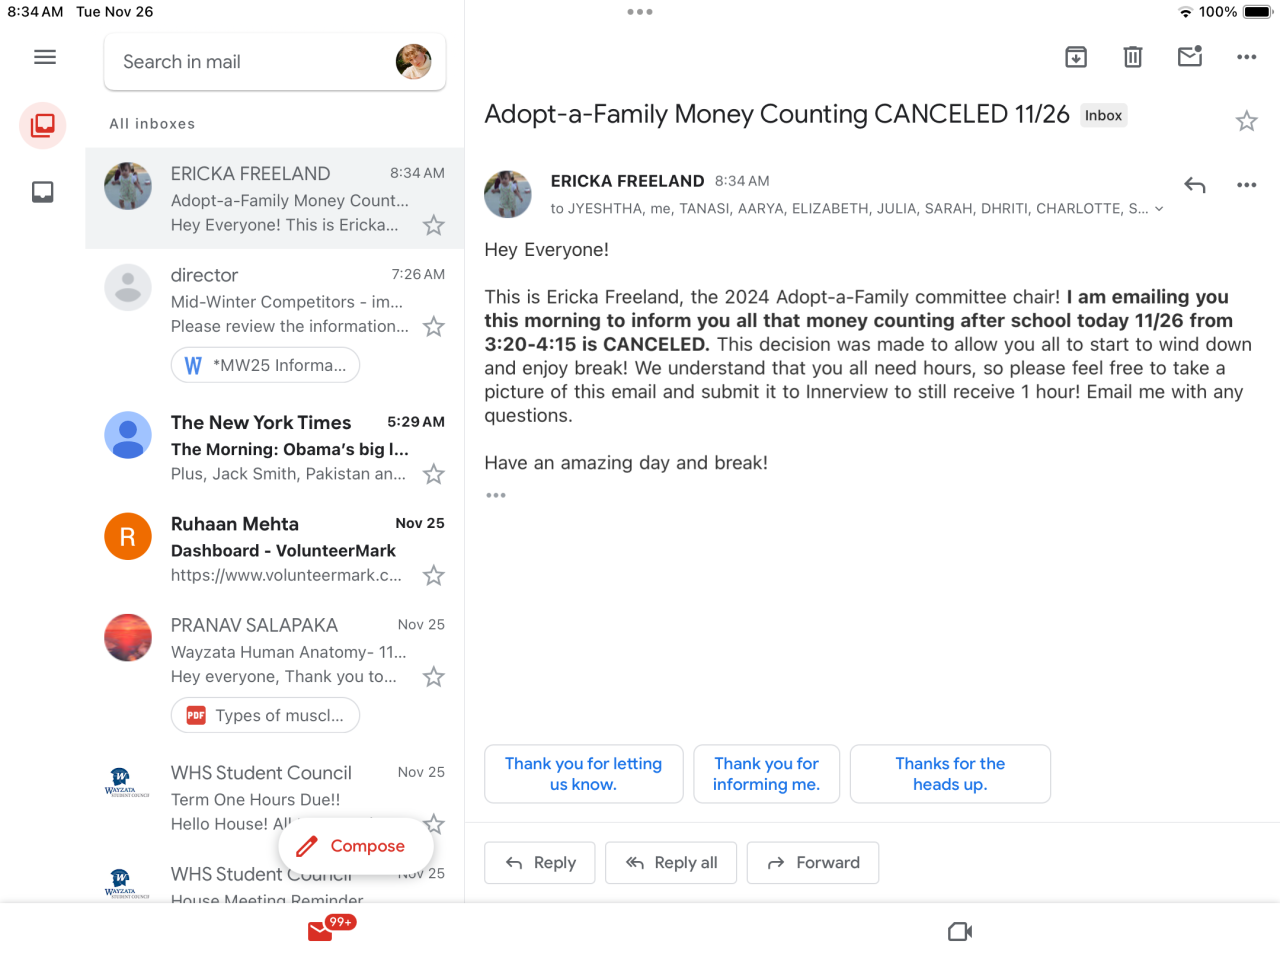Screen dimensions: 1280x960
Task: Archive the open email
Action: [1076, 57]
